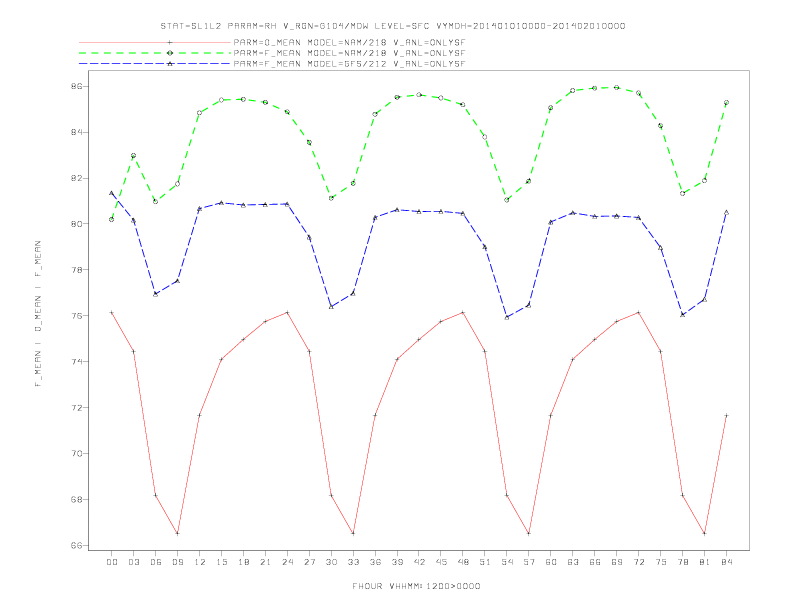Click x-axis tick label 33
The image size is (792, 612).
click(x=353, y=562)
